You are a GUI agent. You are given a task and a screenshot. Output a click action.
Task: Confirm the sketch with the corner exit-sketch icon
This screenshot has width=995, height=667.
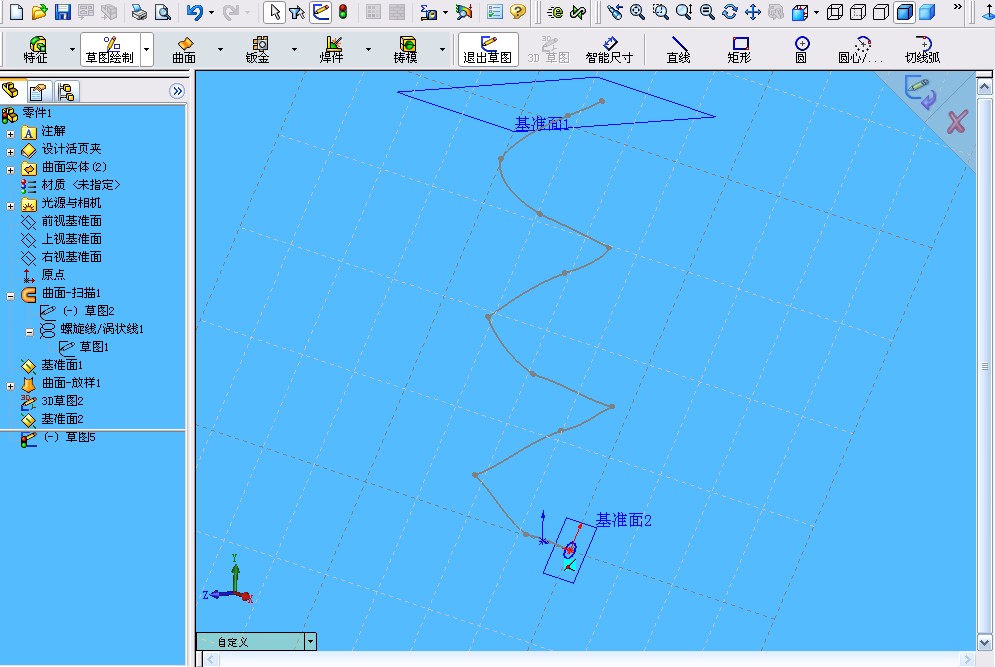920,93
